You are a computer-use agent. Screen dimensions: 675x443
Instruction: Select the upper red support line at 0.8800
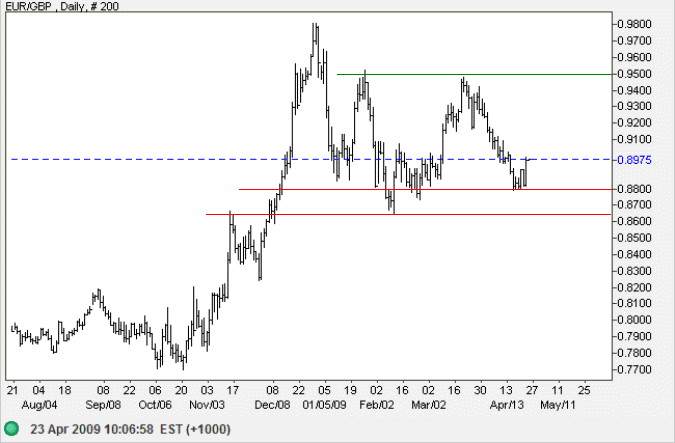point(425,189)
